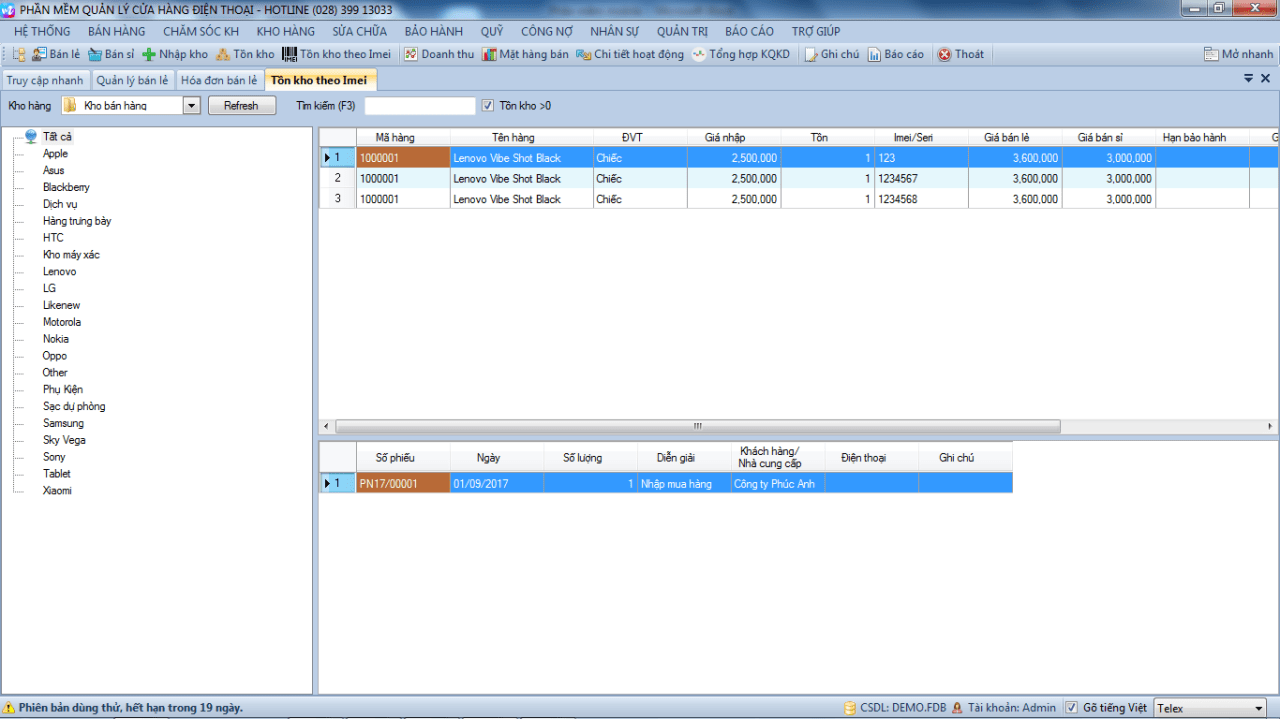Screen dimensions: 1280x719
Task: Open Tồn kho theo Imei barcode icon
Action: tap(289, 54)
